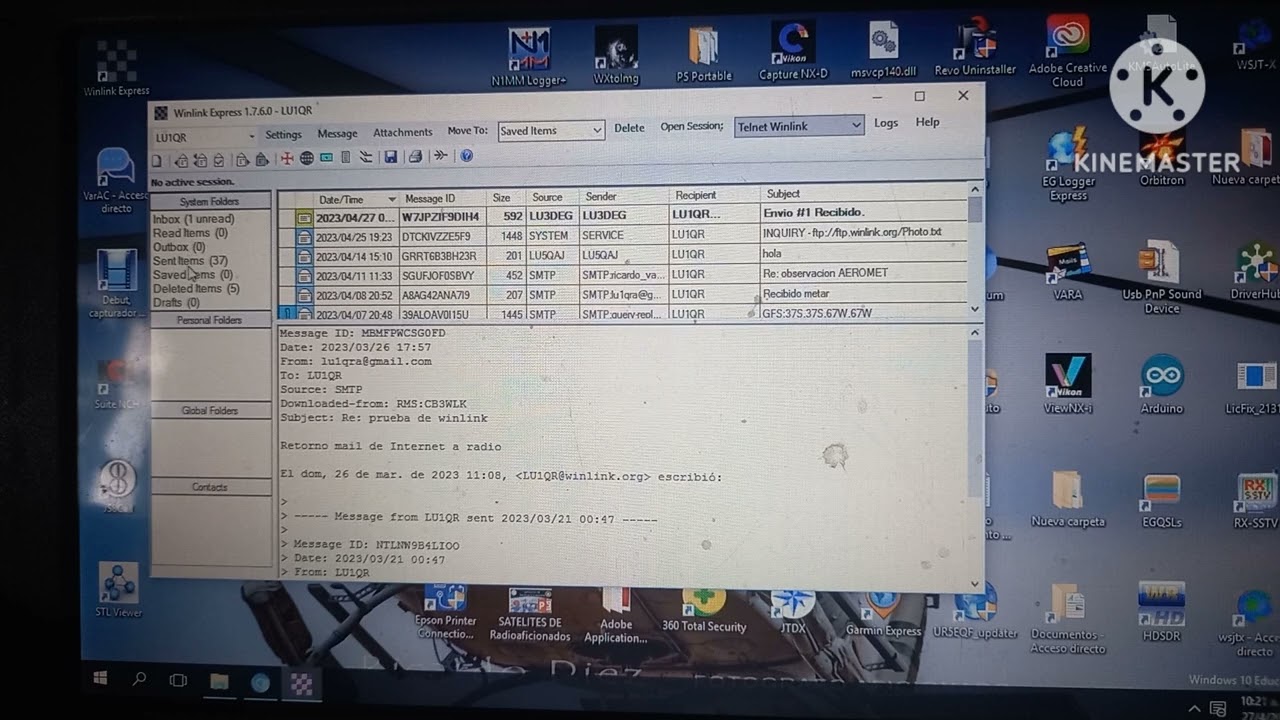The image size is (1280, 720).
Task: Select Deleted Items (5) folder
Action: point(196,289)
